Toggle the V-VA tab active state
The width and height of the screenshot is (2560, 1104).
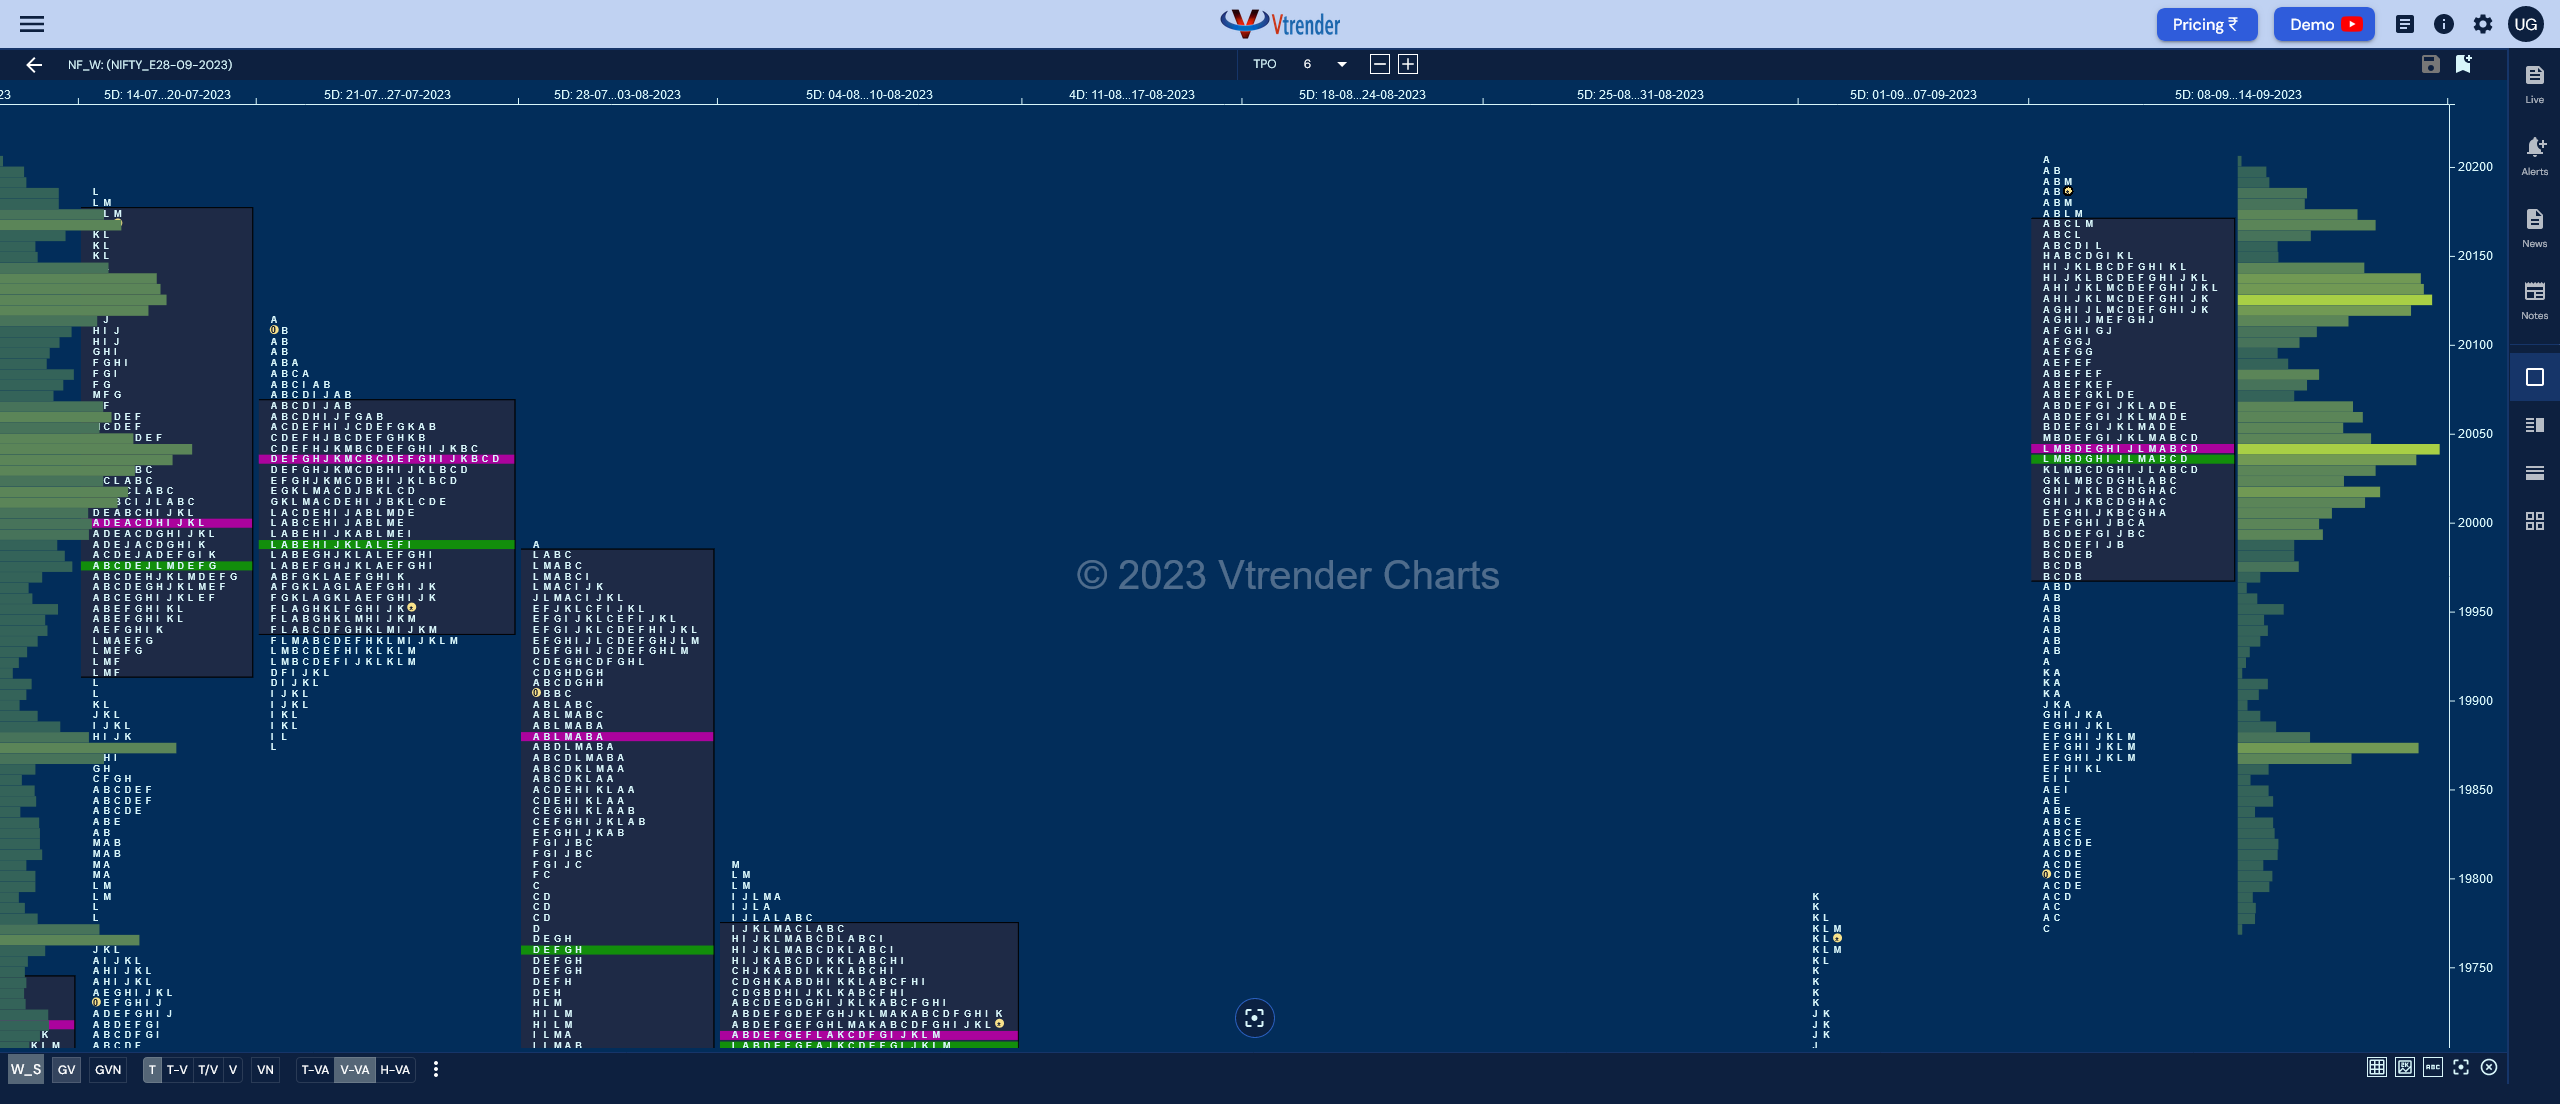click(354, 1070)
